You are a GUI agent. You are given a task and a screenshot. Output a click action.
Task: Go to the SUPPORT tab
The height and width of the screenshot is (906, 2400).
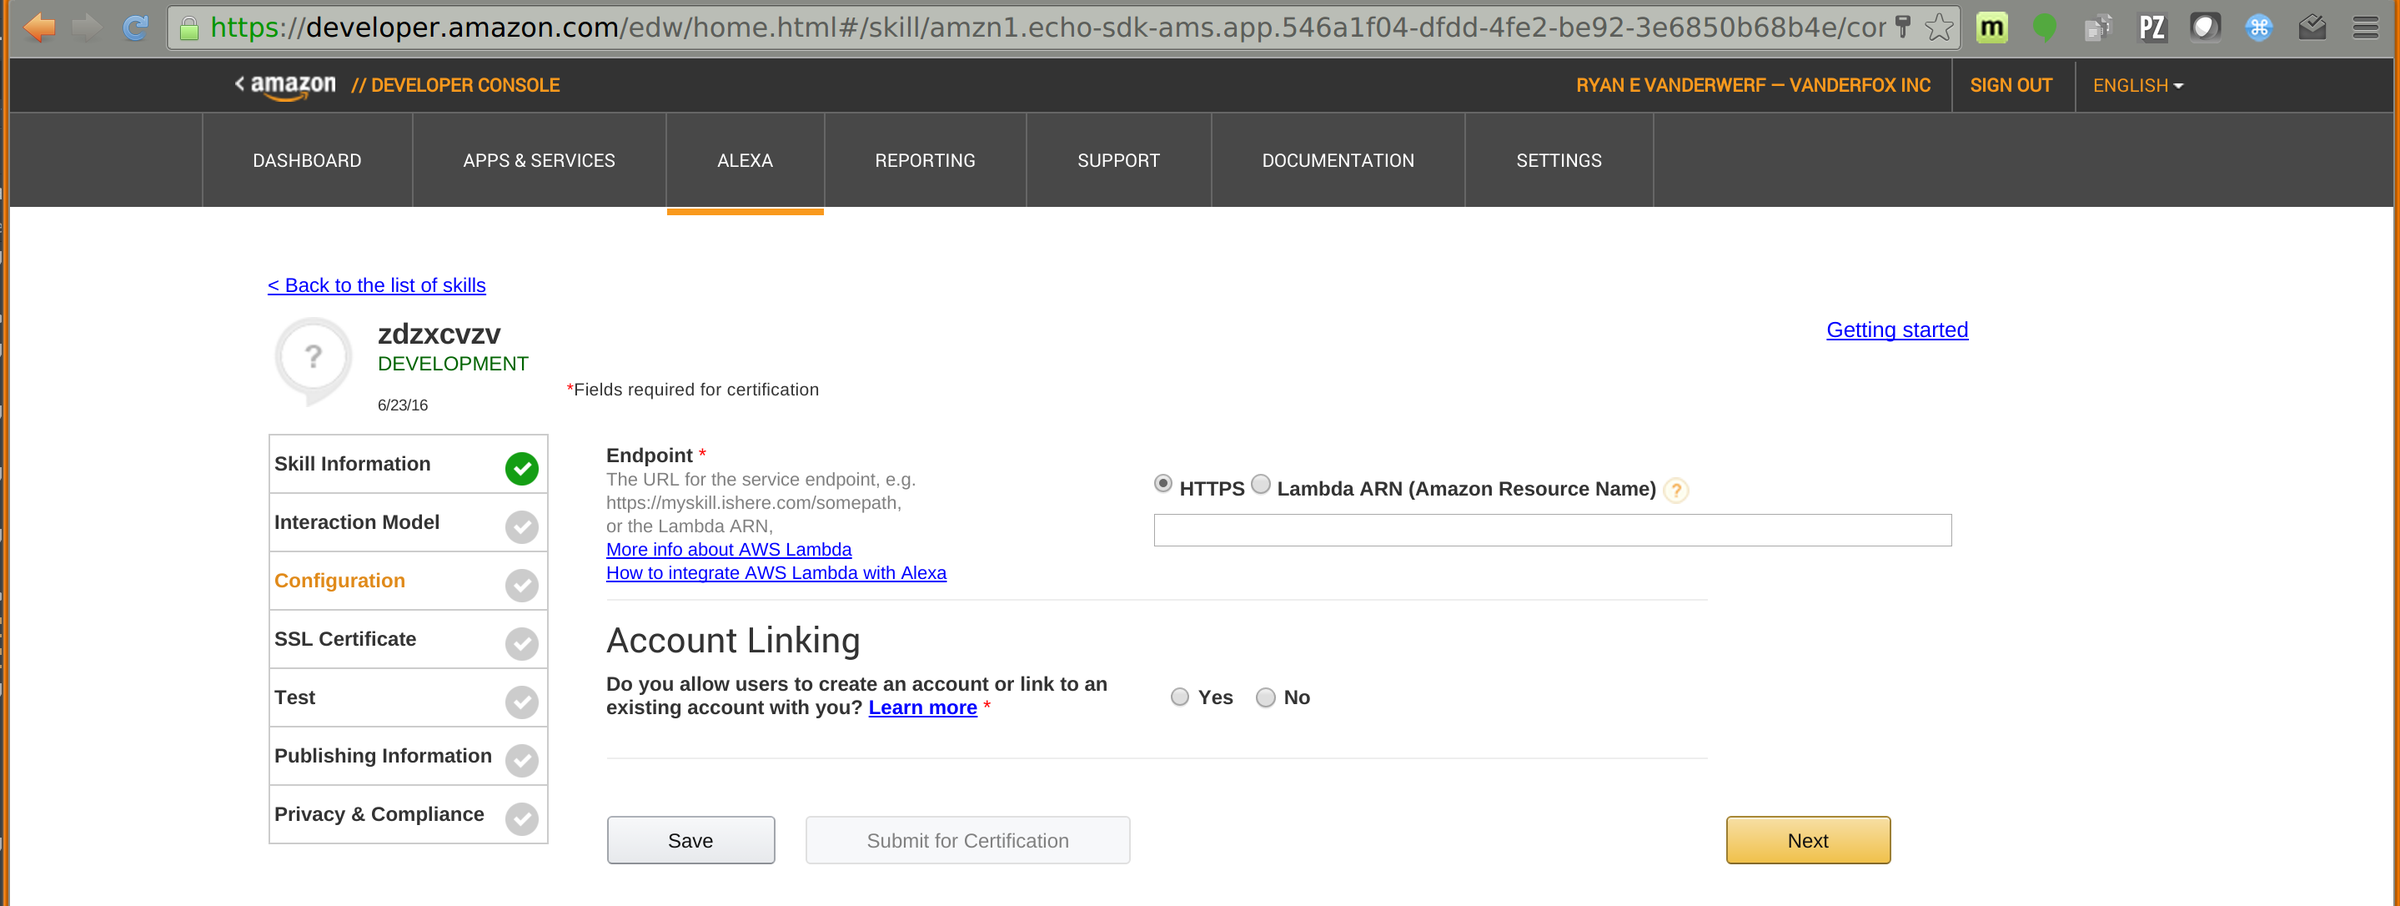coord(1119,160)
